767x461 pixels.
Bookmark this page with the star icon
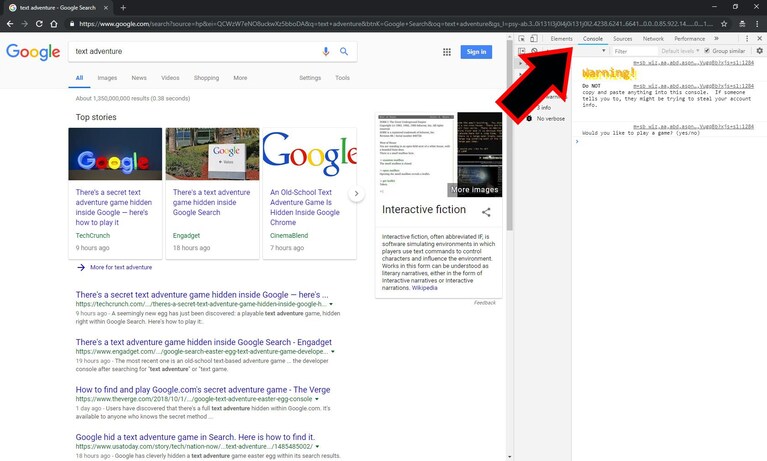724,23
